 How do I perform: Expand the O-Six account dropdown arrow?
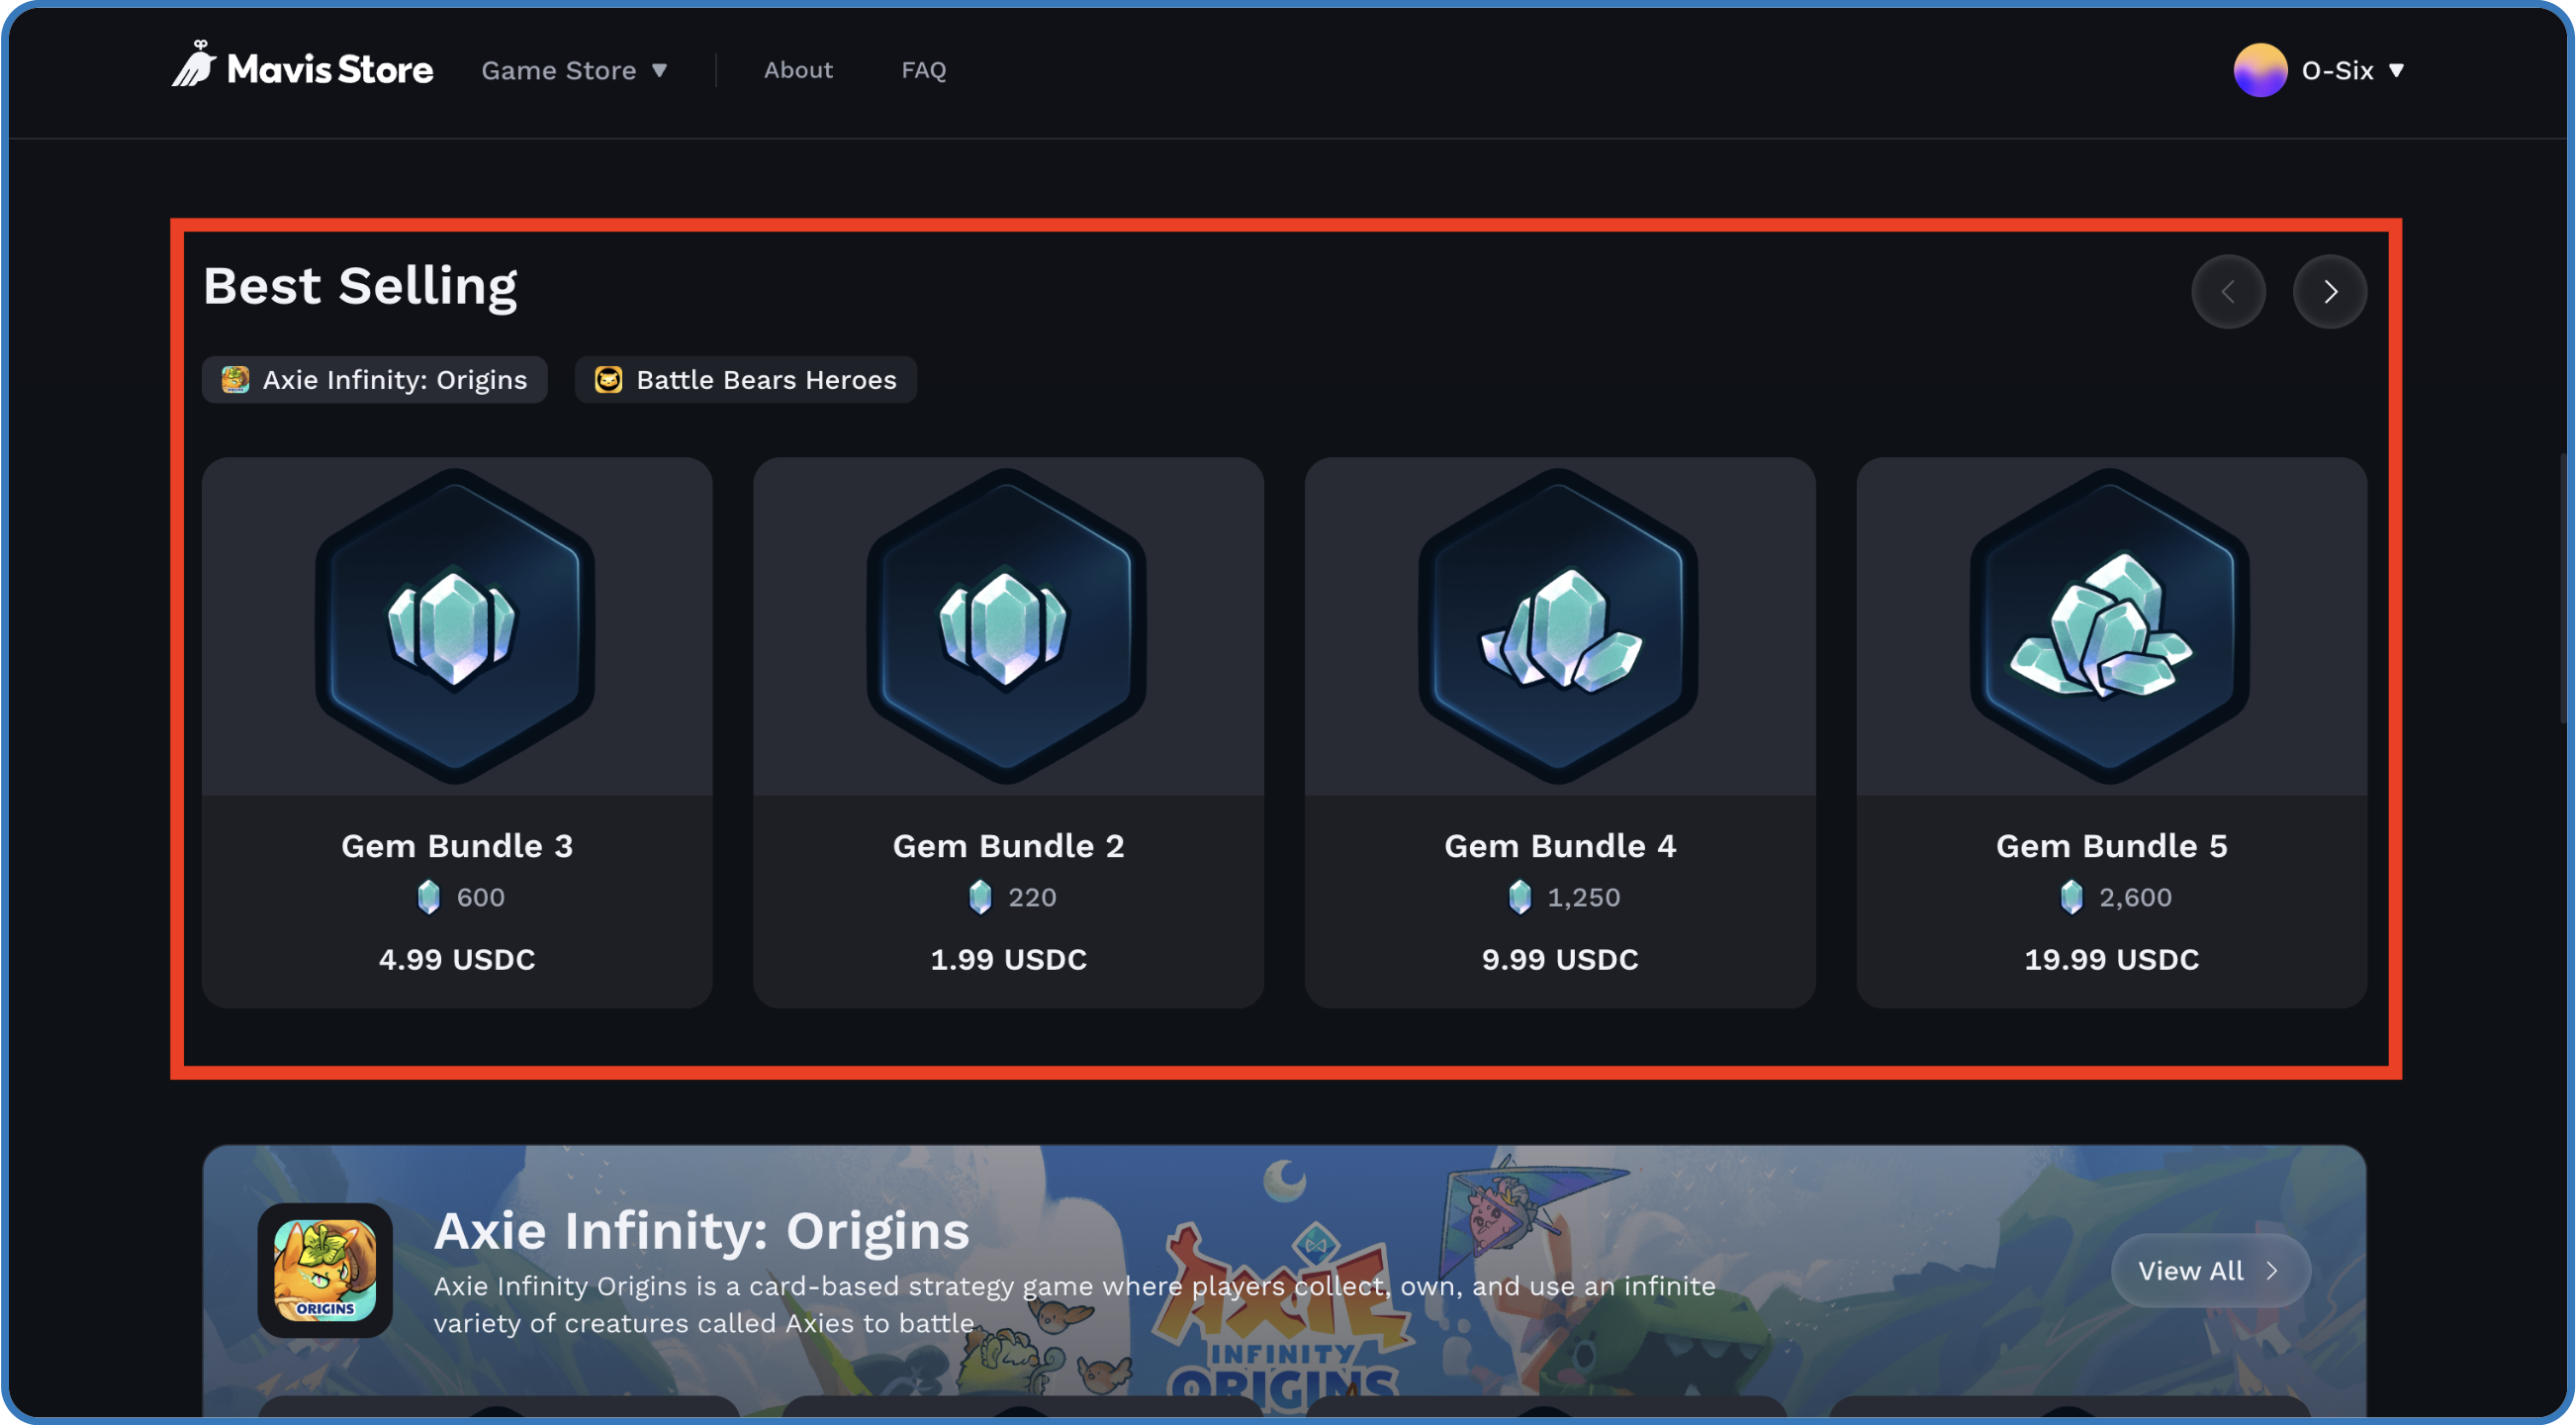(x=2396, y=70)
